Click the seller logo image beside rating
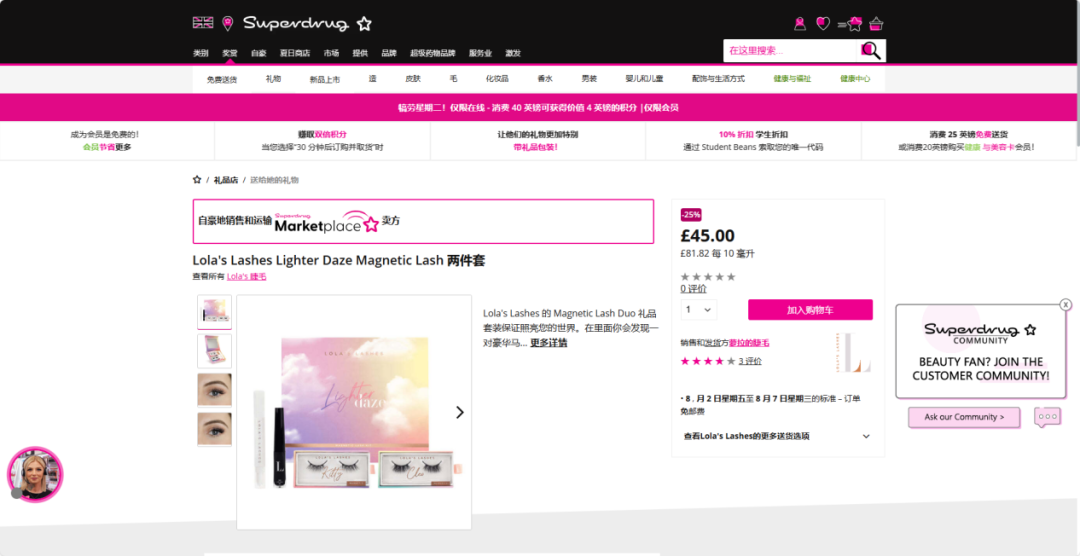 [x=853, y=352]
